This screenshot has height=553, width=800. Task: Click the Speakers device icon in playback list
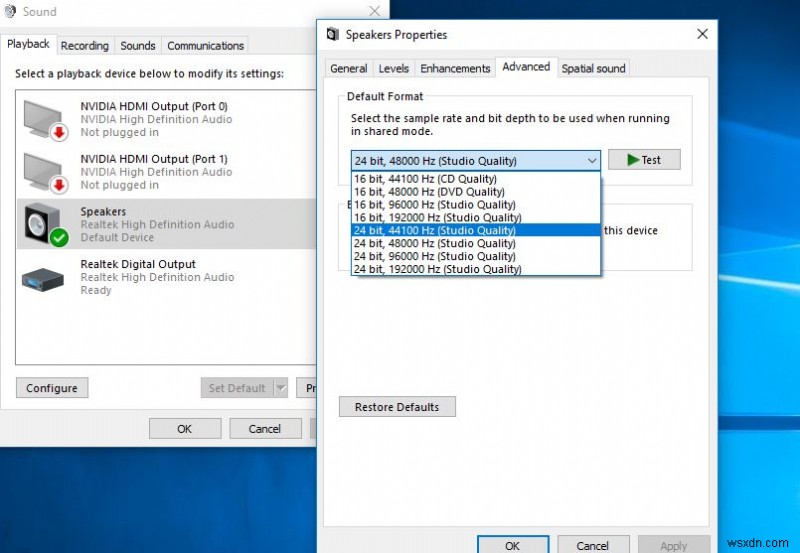click(45, 224)
